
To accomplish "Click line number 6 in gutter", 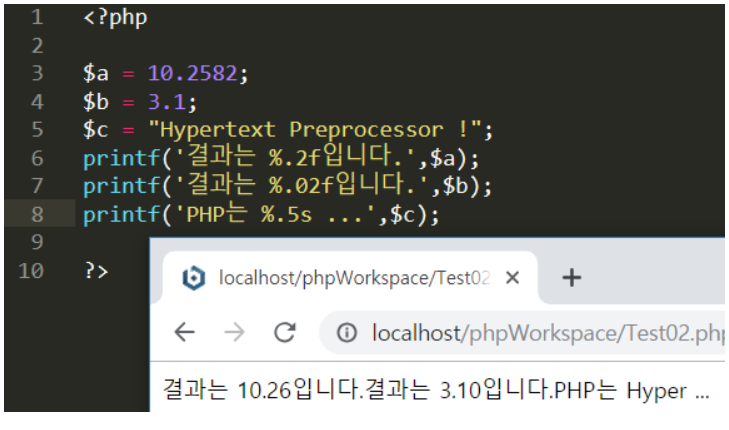I will point(37,158).
